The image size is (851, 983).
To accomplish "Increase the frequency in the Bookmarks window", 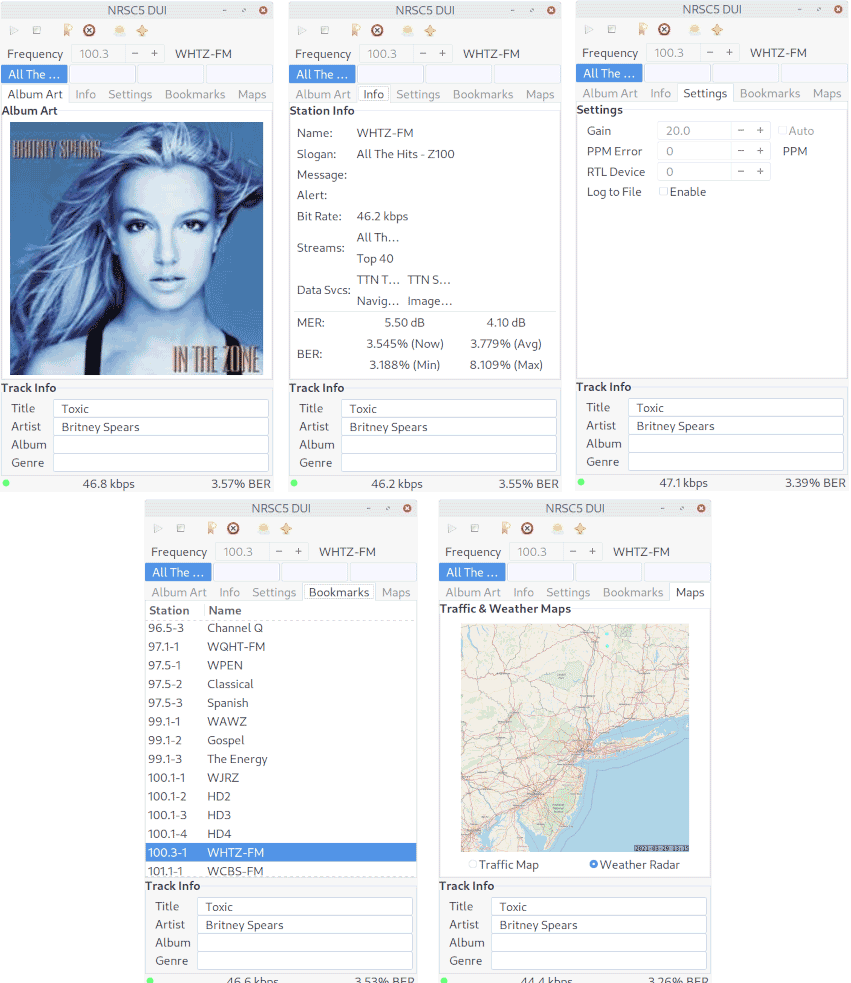I will point(299,552).
